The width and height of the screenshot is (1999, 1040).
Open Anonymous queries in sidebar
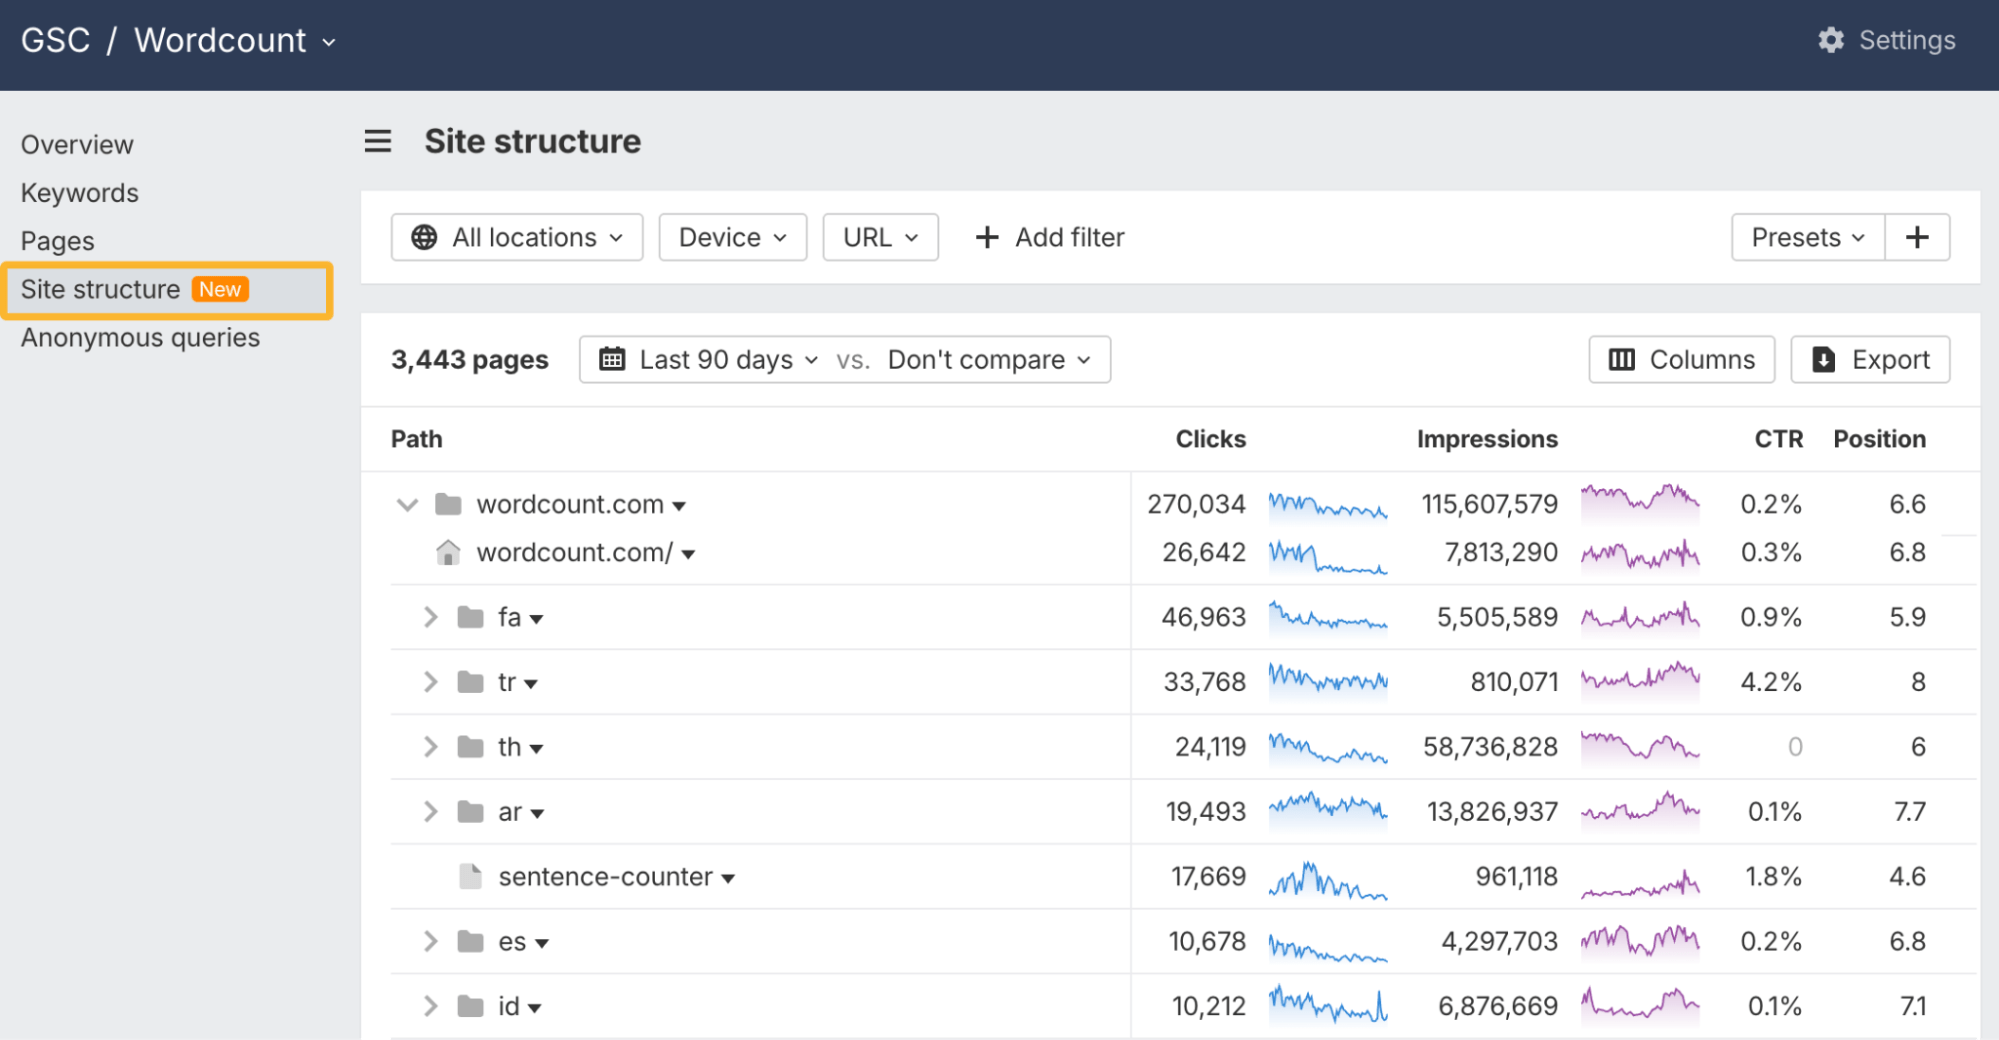[x=140, y=338]
